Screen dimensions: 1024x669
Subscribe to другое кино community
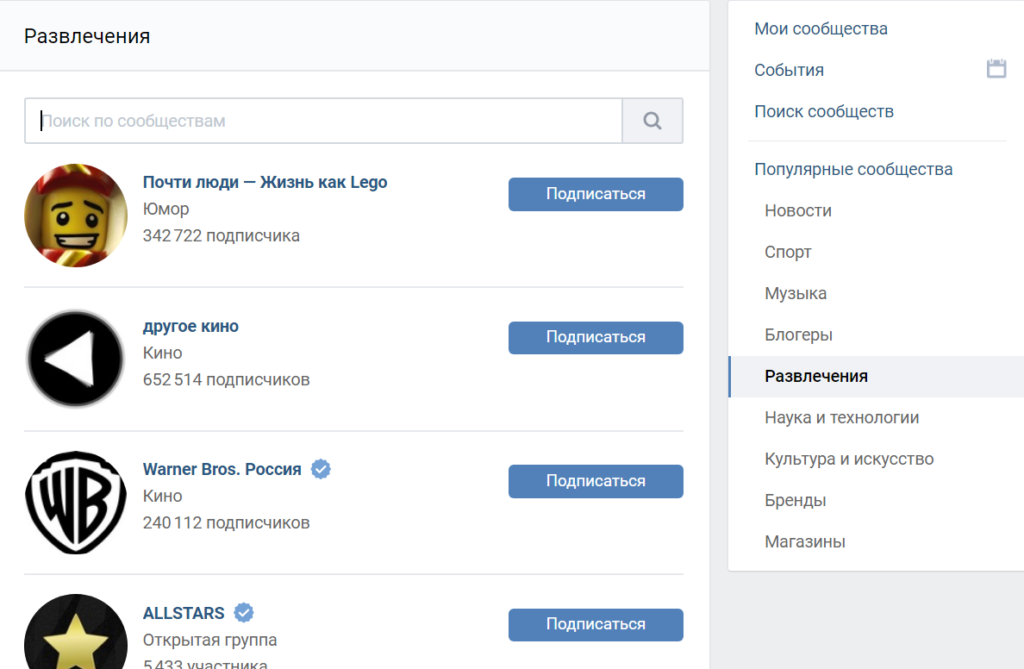[596, 338]
